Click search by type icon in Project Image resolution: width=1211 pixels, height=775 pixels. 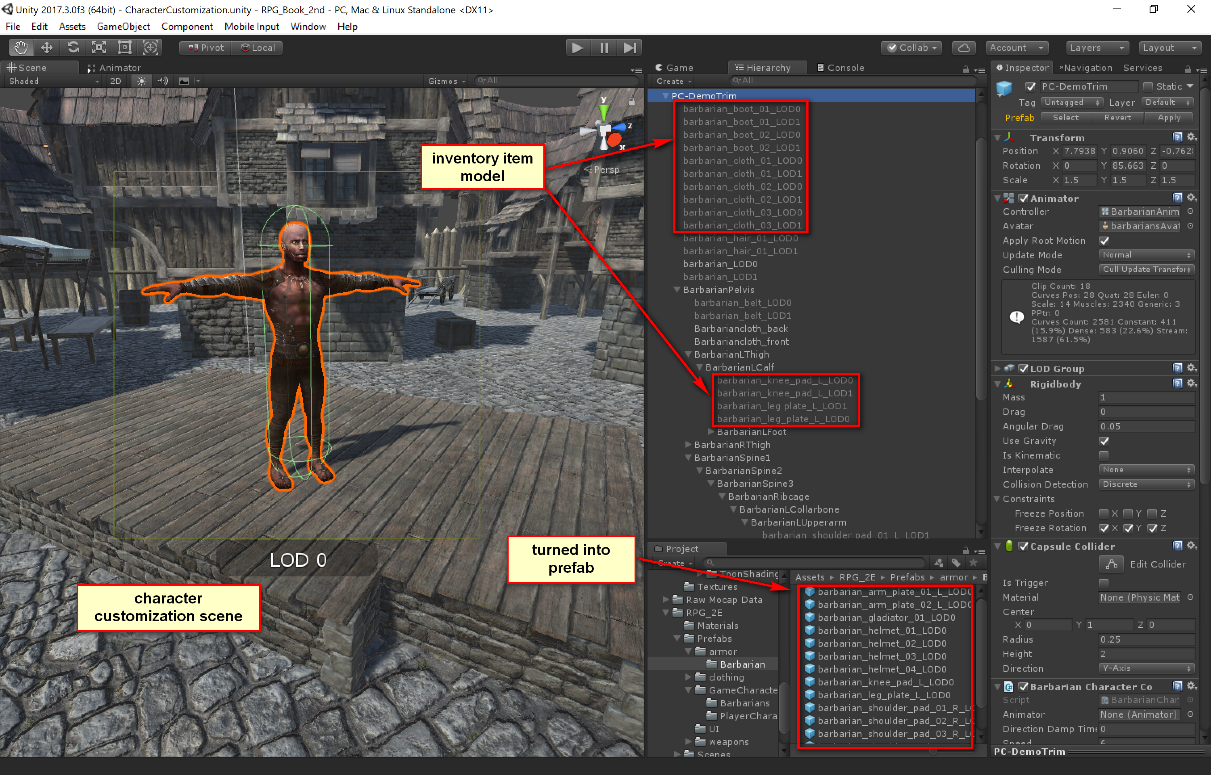pyautogui.click(x=939, y=562)
